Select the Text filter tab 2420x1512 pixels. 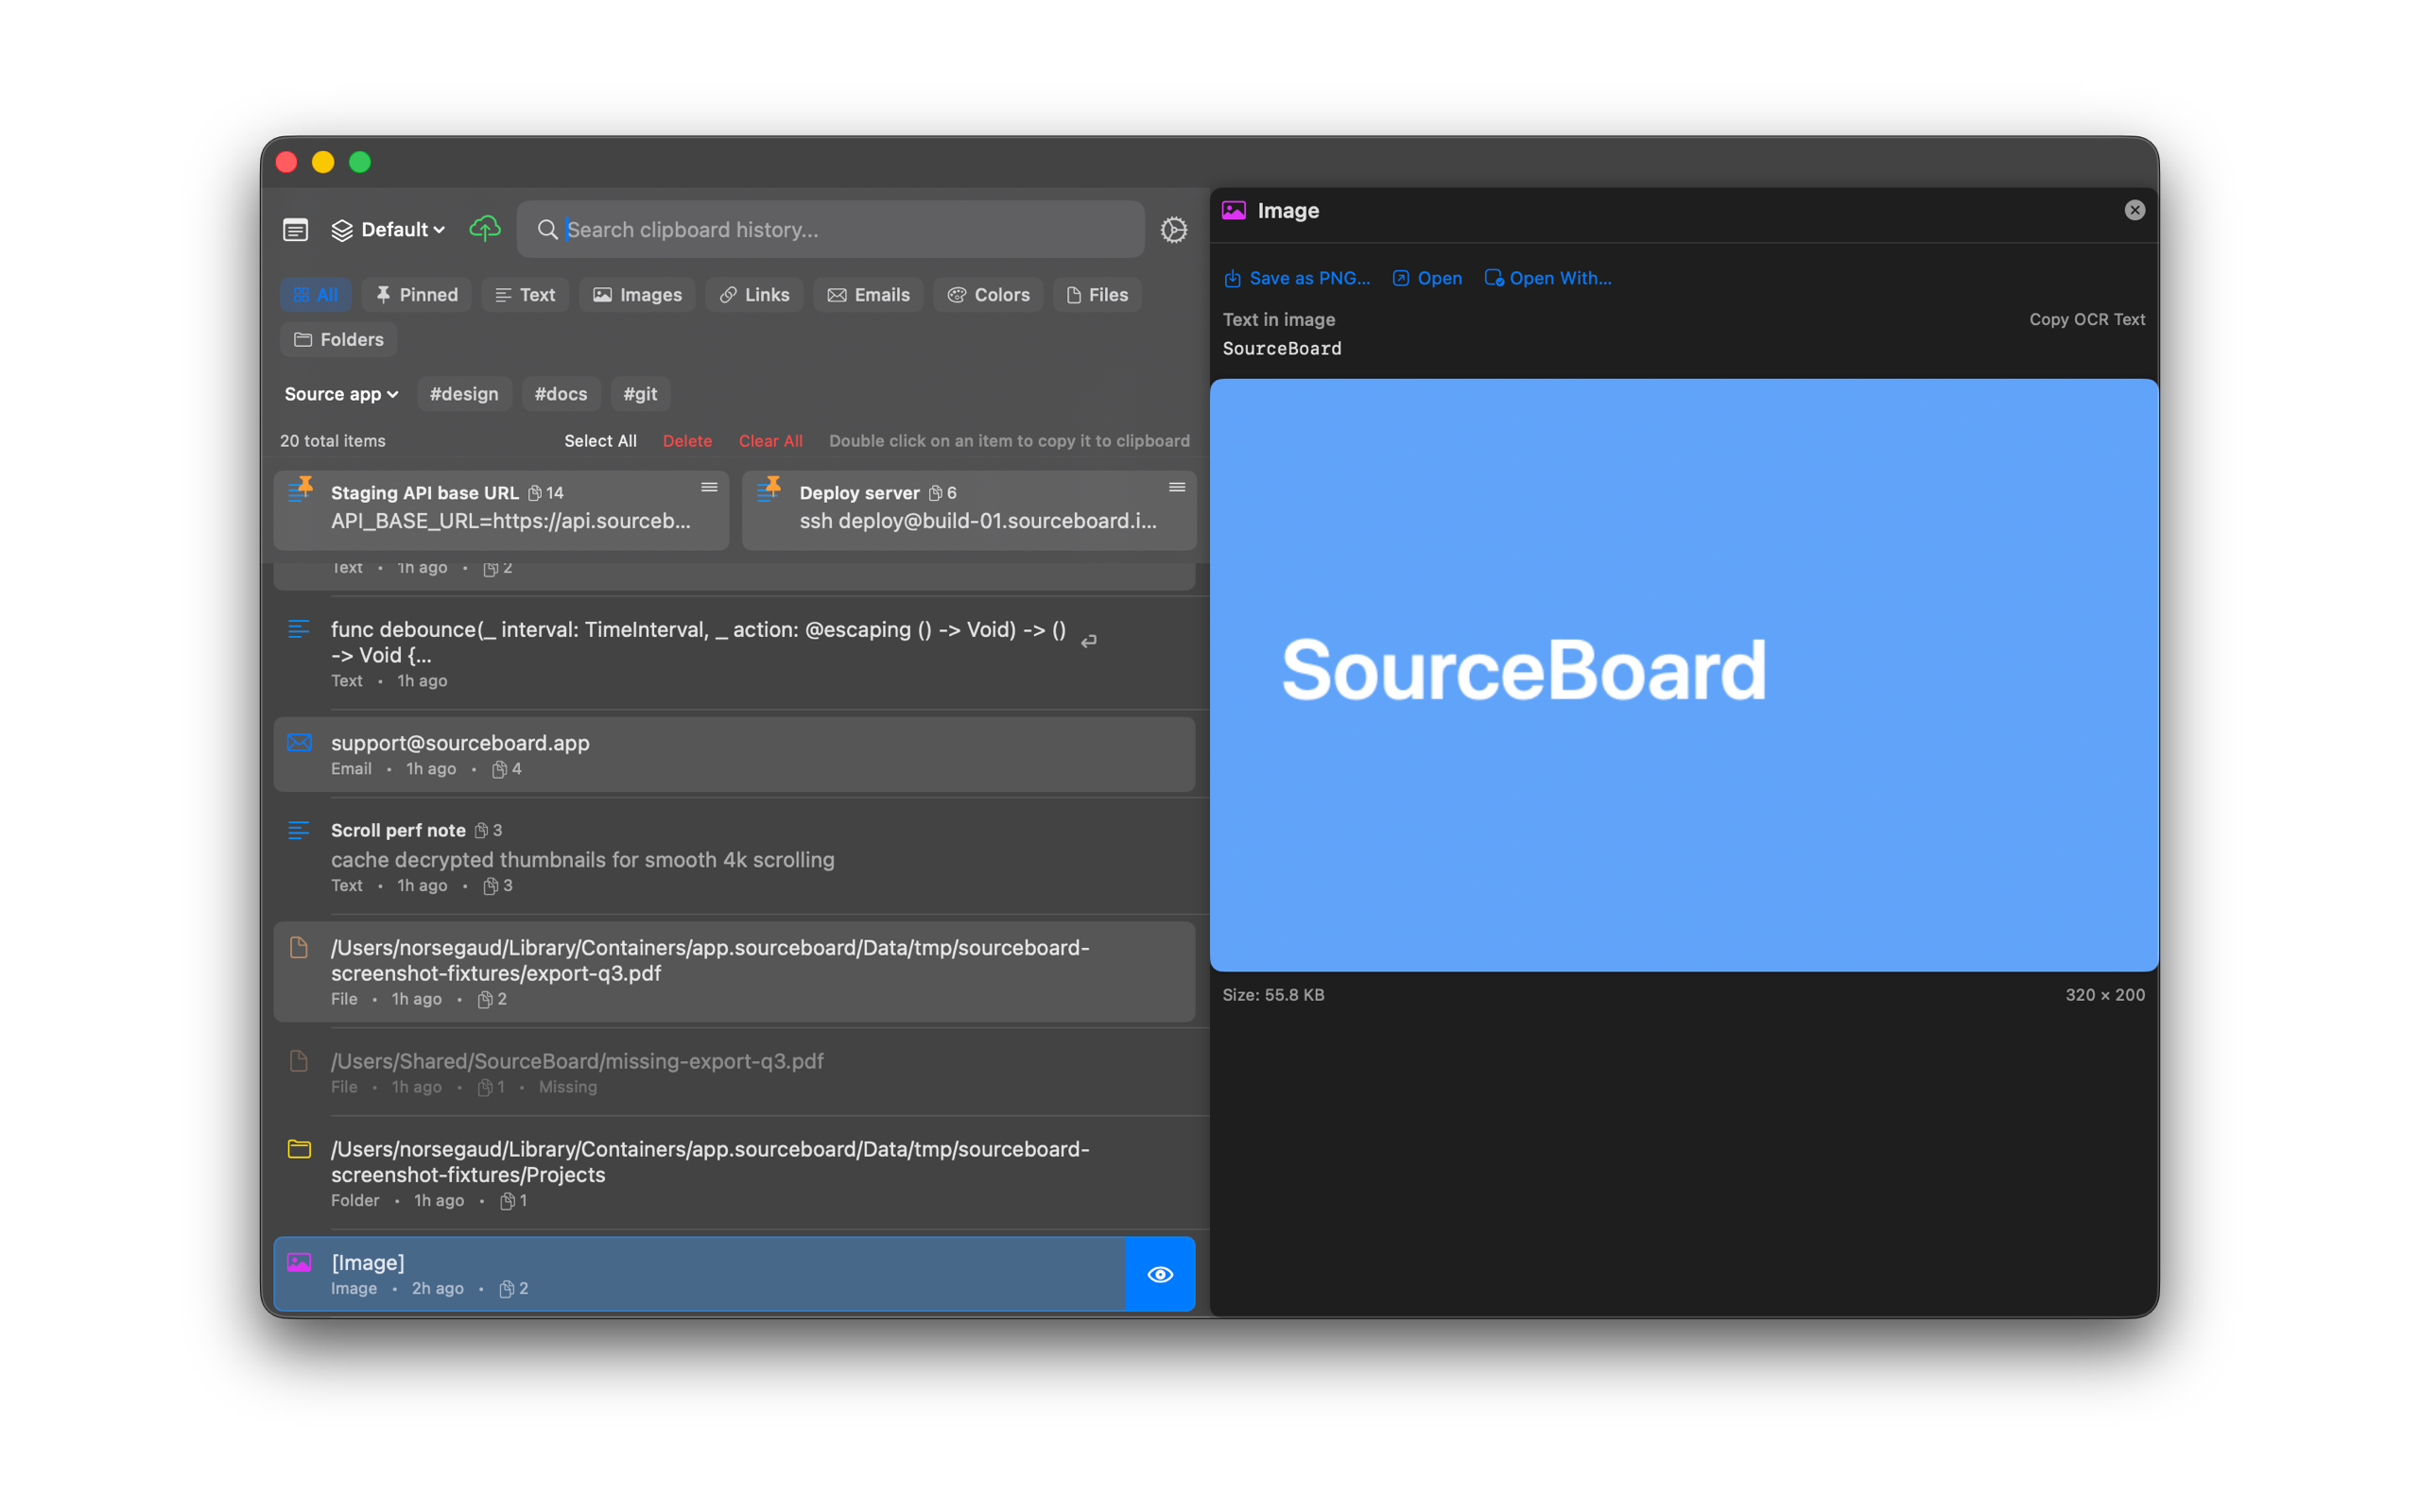pyautogui.click(x=525, y=294)
